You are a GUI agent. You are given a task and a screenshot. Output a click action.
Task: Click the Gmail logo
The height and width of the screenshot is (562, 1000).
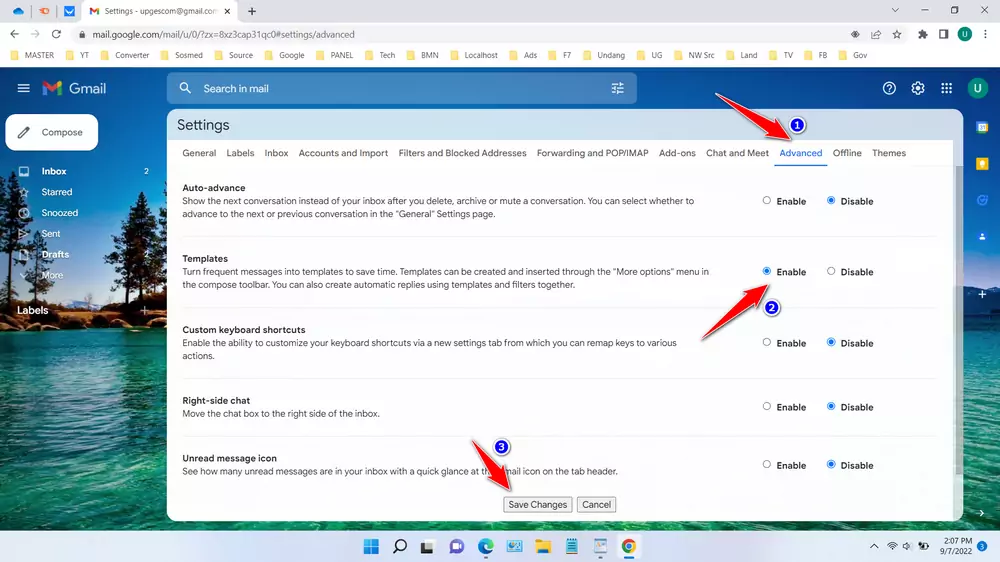point(75,88)
